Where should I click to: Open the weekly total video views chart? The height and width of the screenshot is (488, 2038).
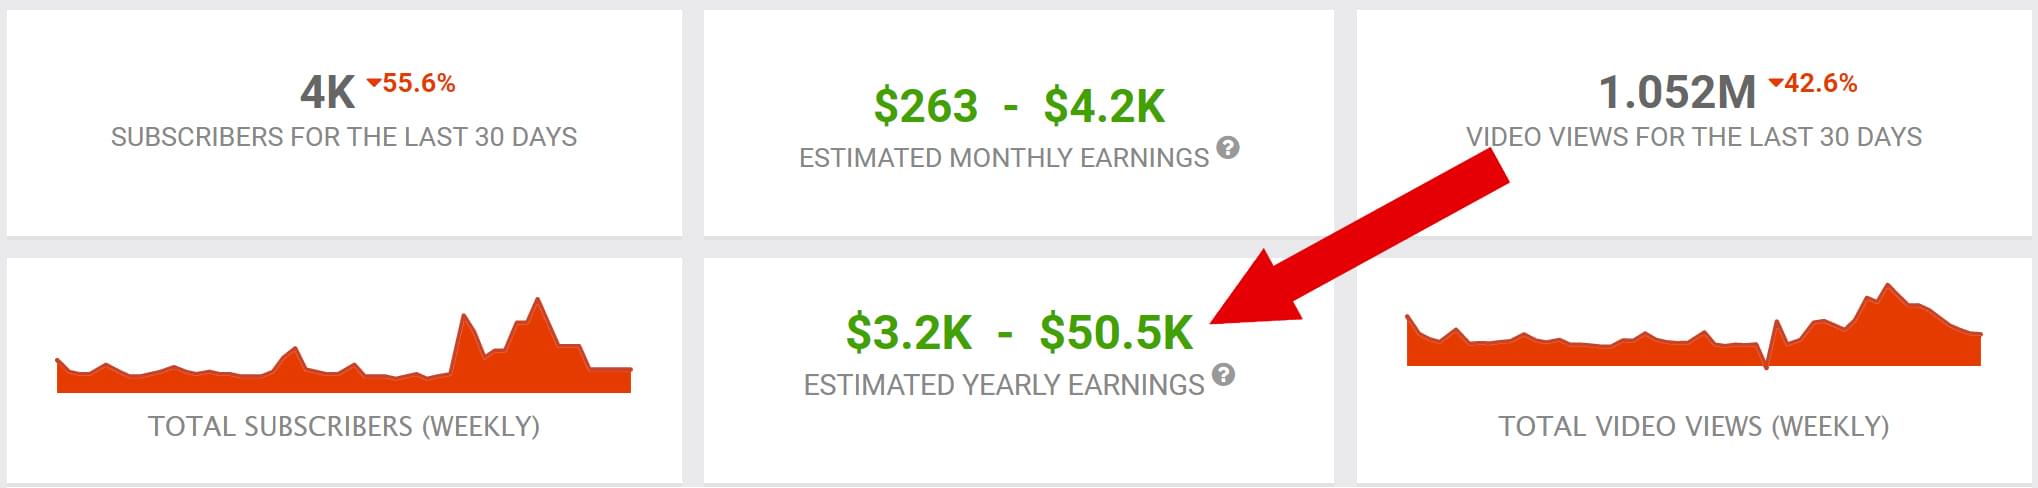coord(1693,332)
